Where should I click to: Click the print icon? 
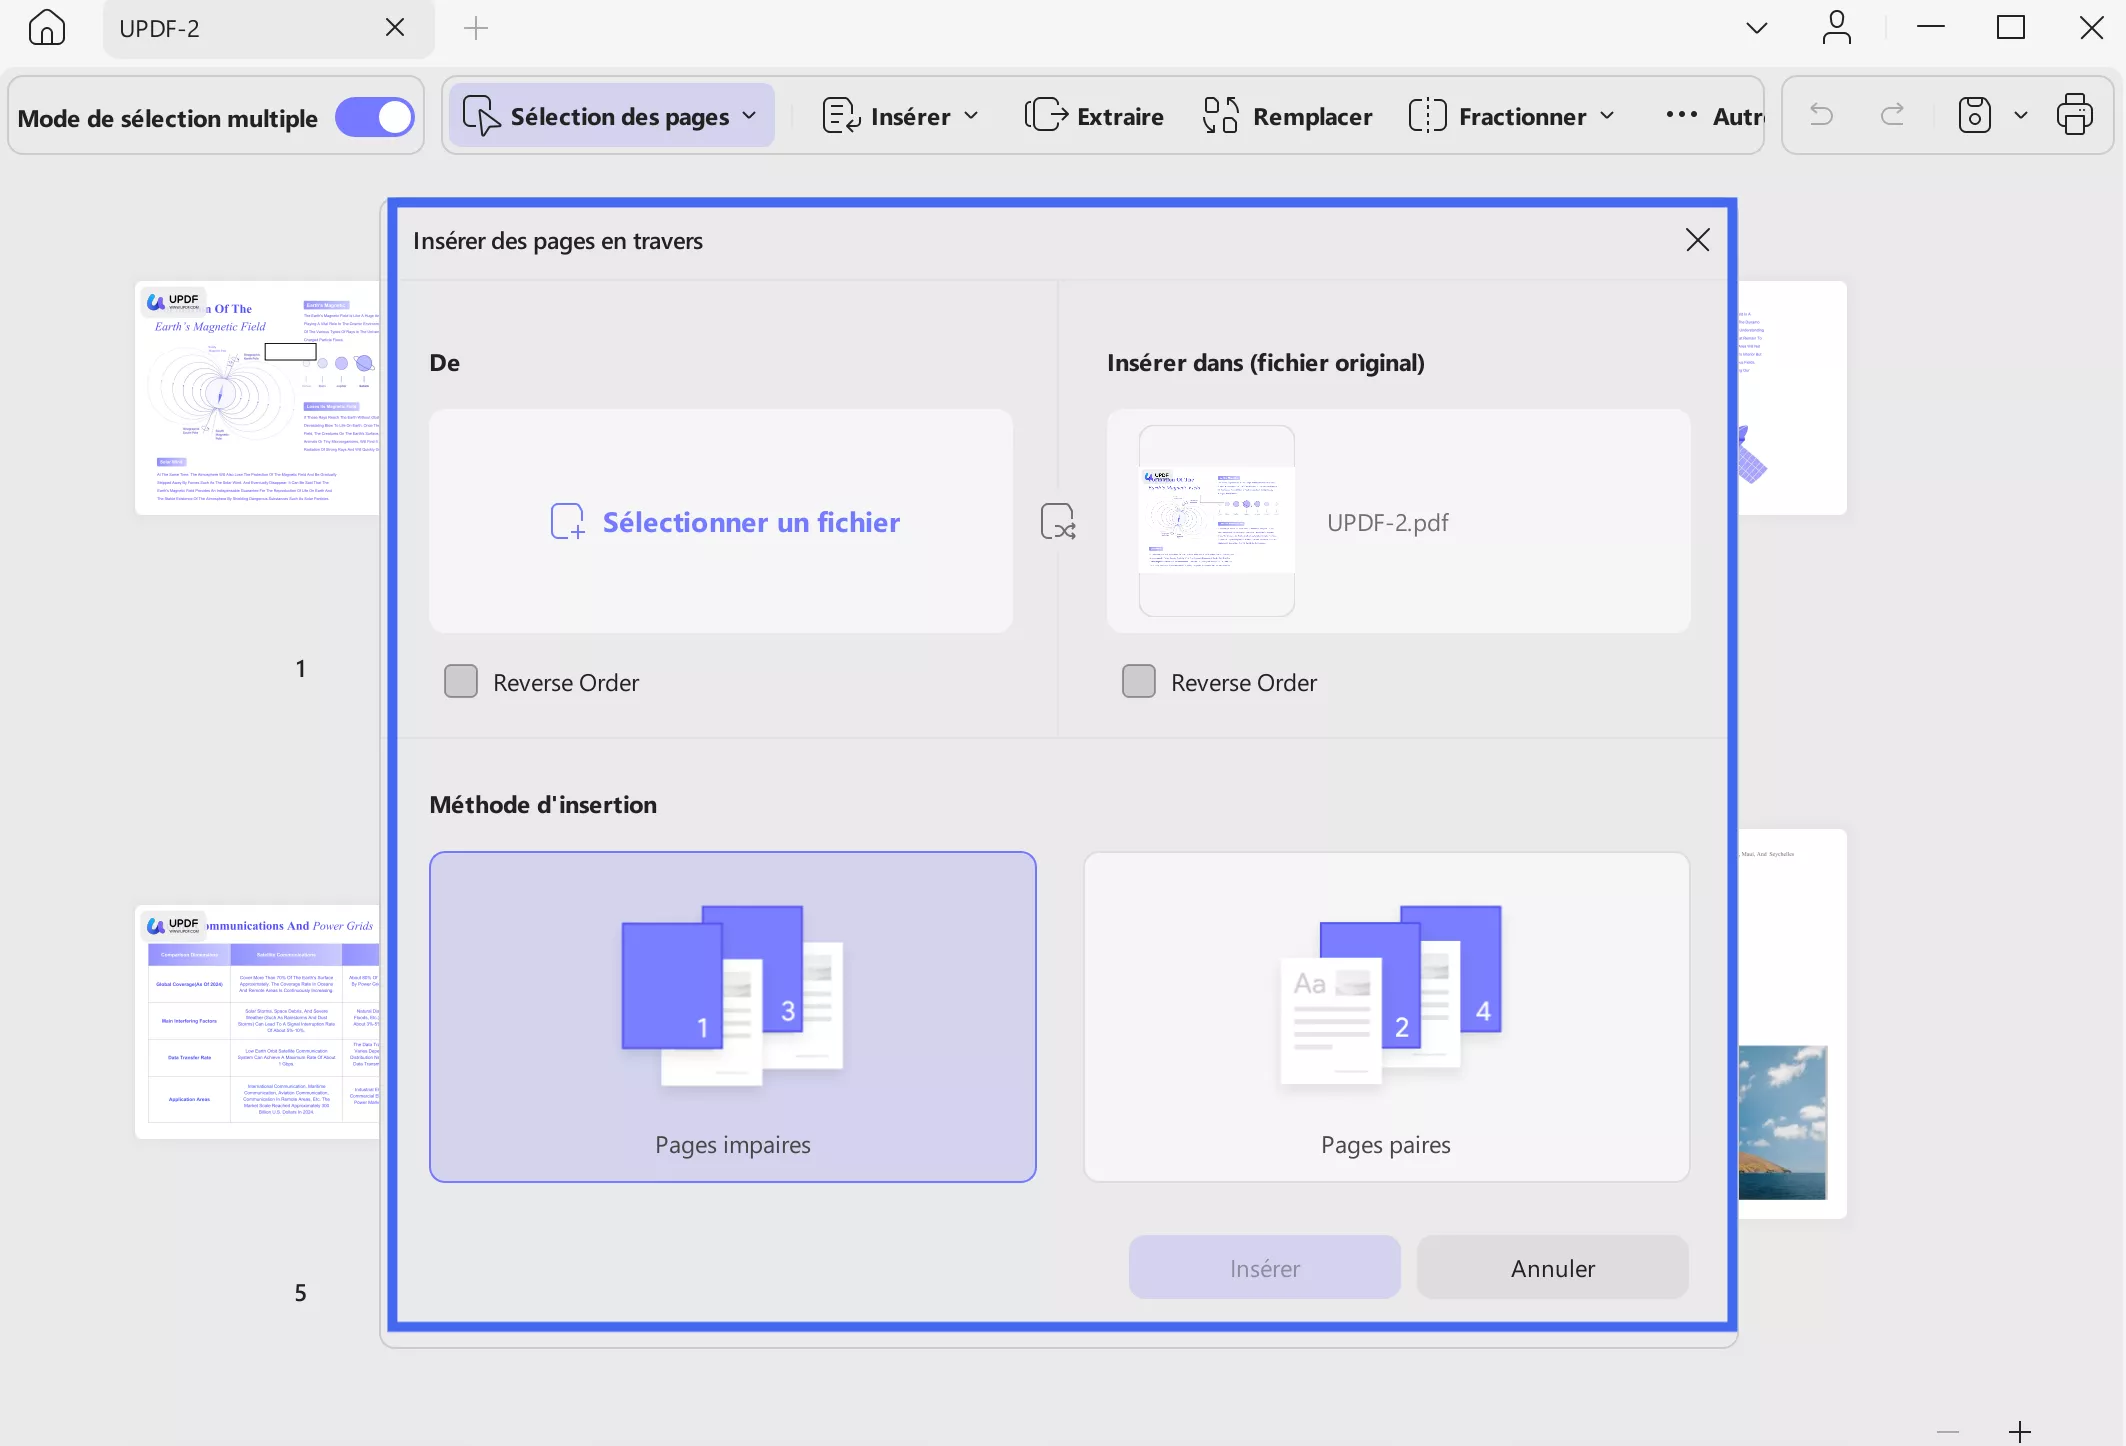click(x=2074, y=116)
